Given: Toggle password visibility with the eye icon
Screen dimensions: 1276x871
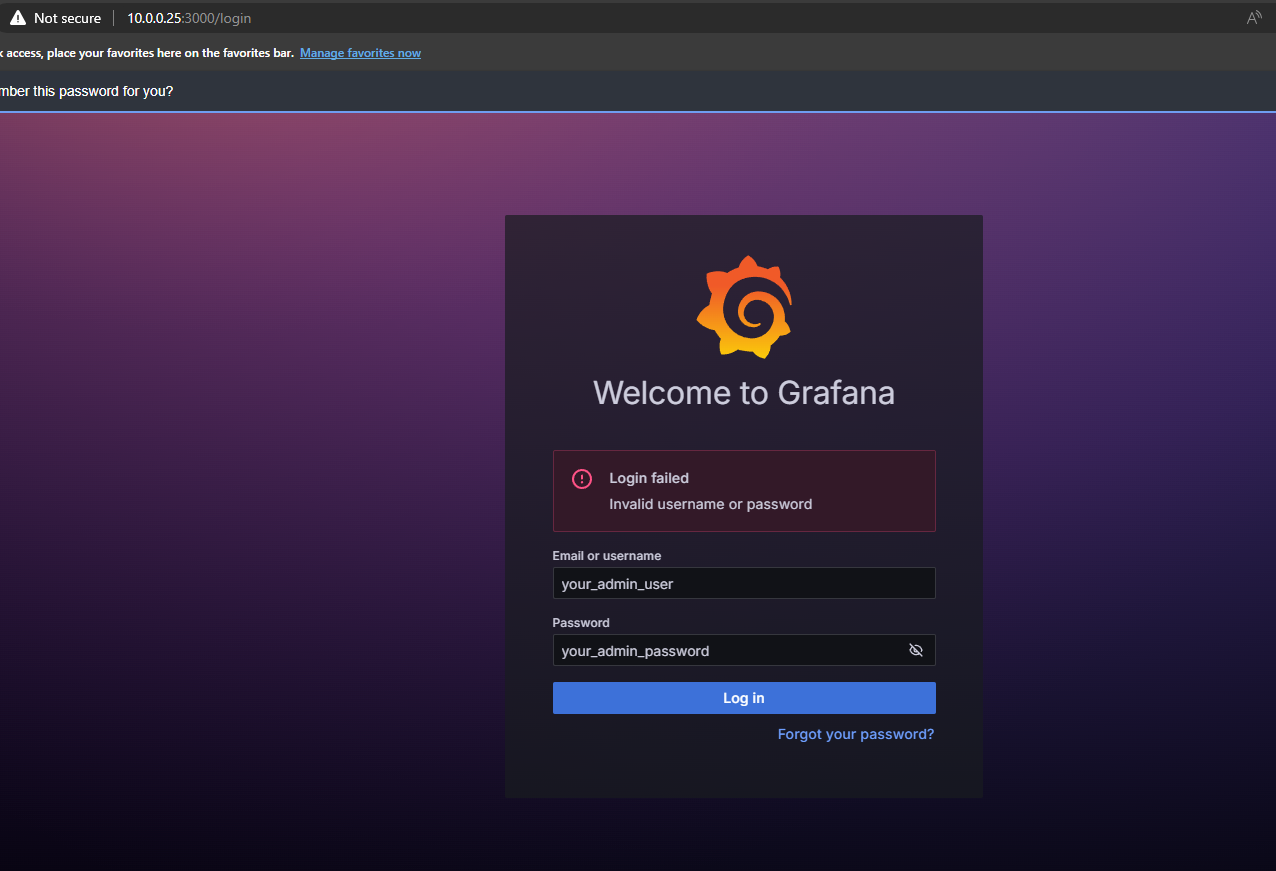Looking at the screenshot, I should coord(915,650).
